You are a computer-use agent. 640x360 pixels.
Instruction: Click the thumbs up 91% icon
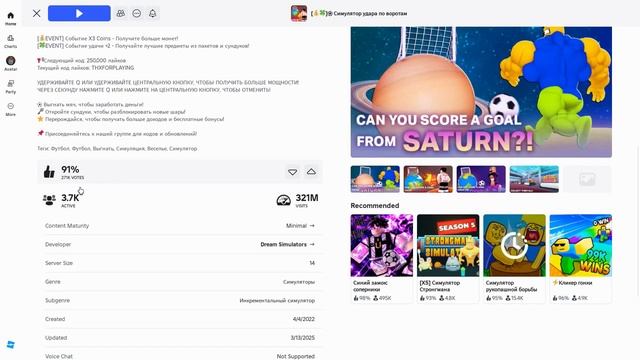click(49, 172)
